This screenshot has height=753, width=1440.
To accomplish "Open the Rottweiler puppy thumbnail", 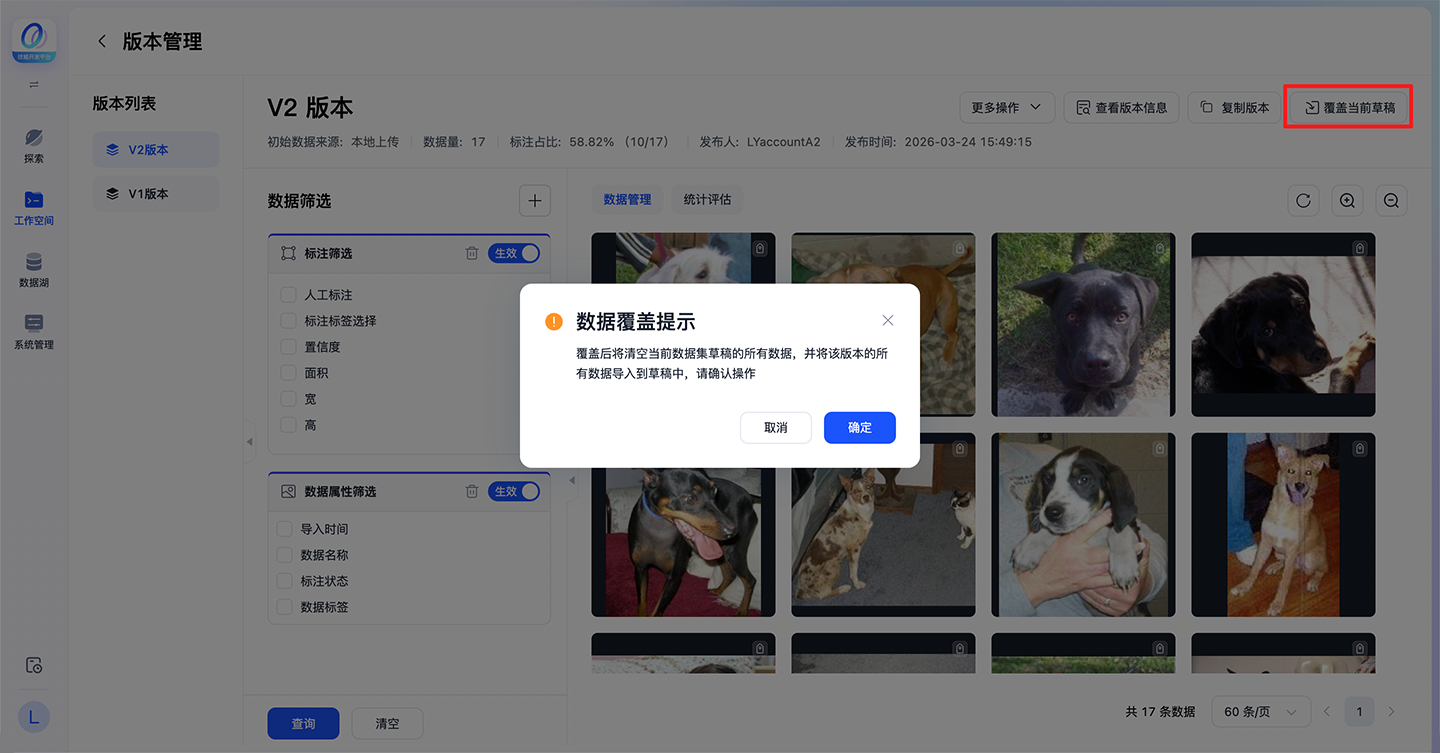I will [1283, 325].
